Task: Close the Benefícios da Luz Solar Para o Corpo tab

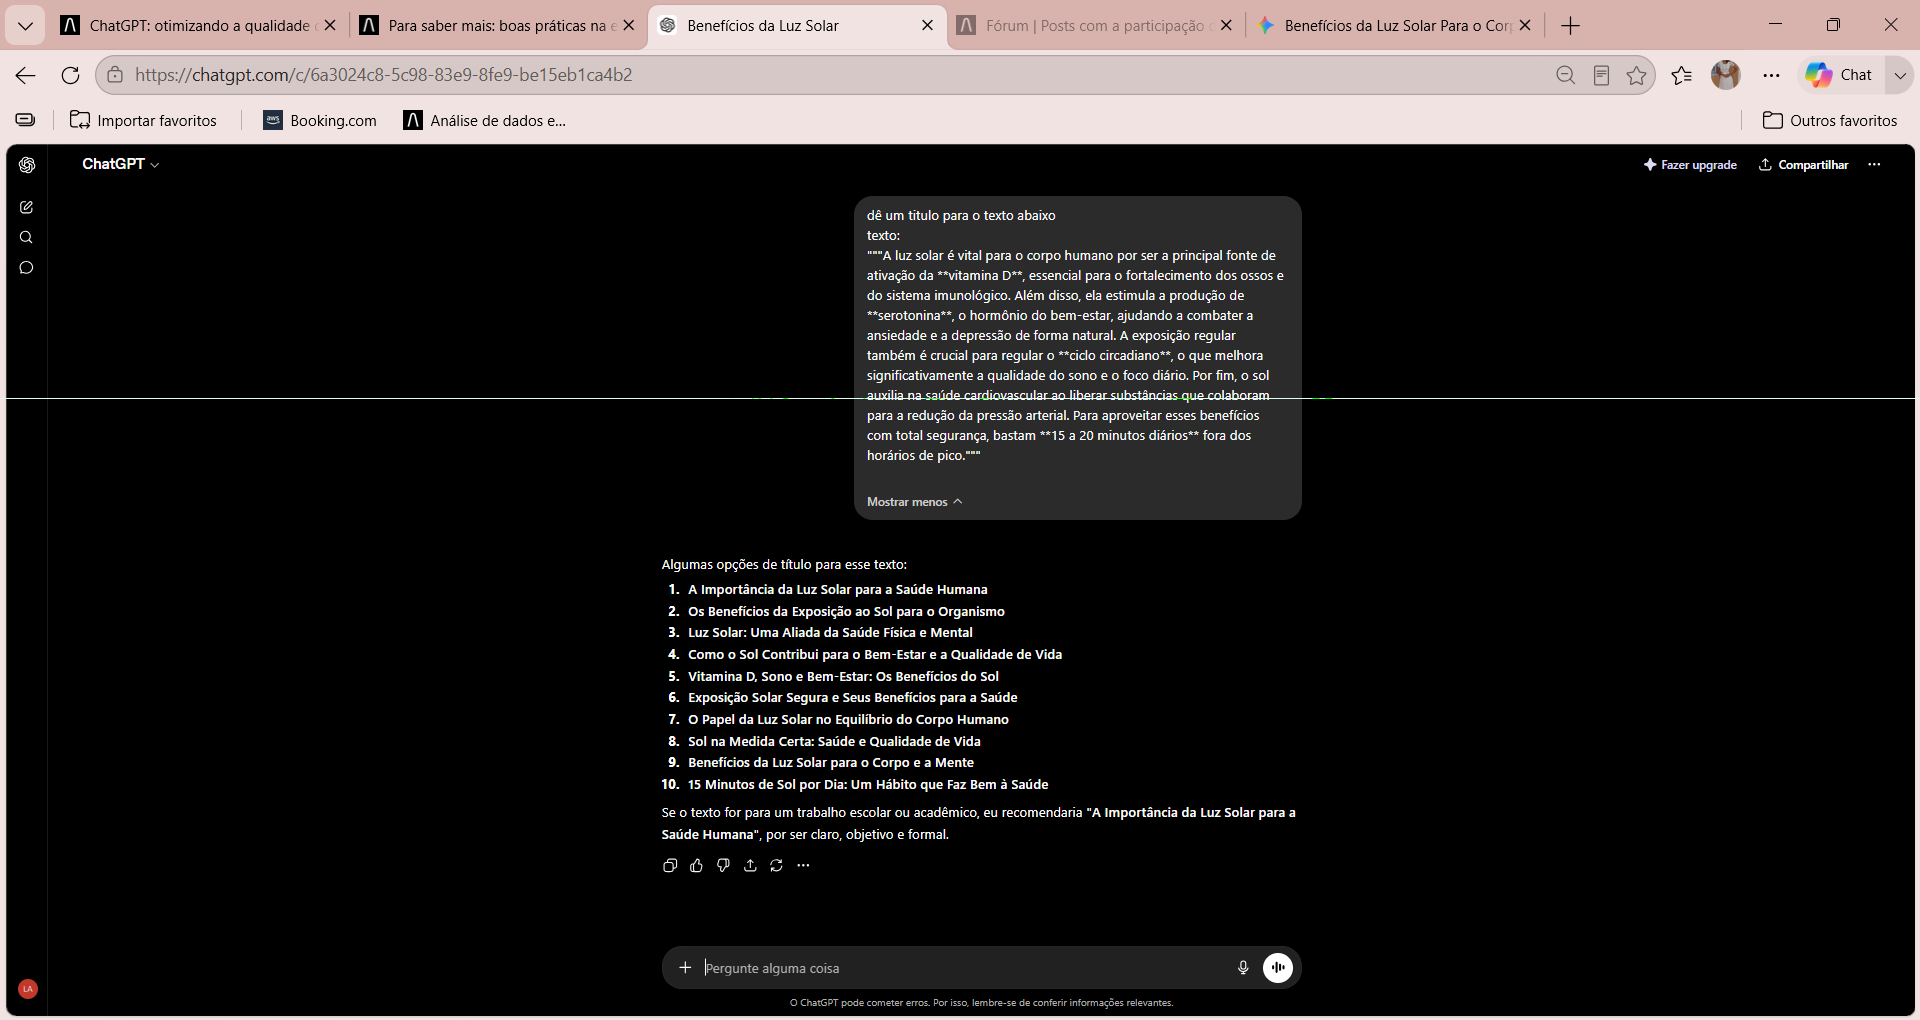Action: point(1525,26)
